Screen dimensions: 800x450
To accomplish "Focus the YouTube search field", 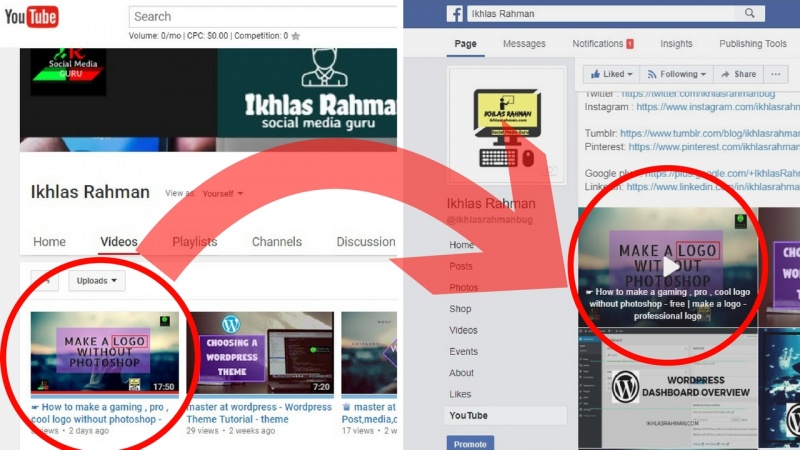I will pyautogui.click(x=263, y=17).
